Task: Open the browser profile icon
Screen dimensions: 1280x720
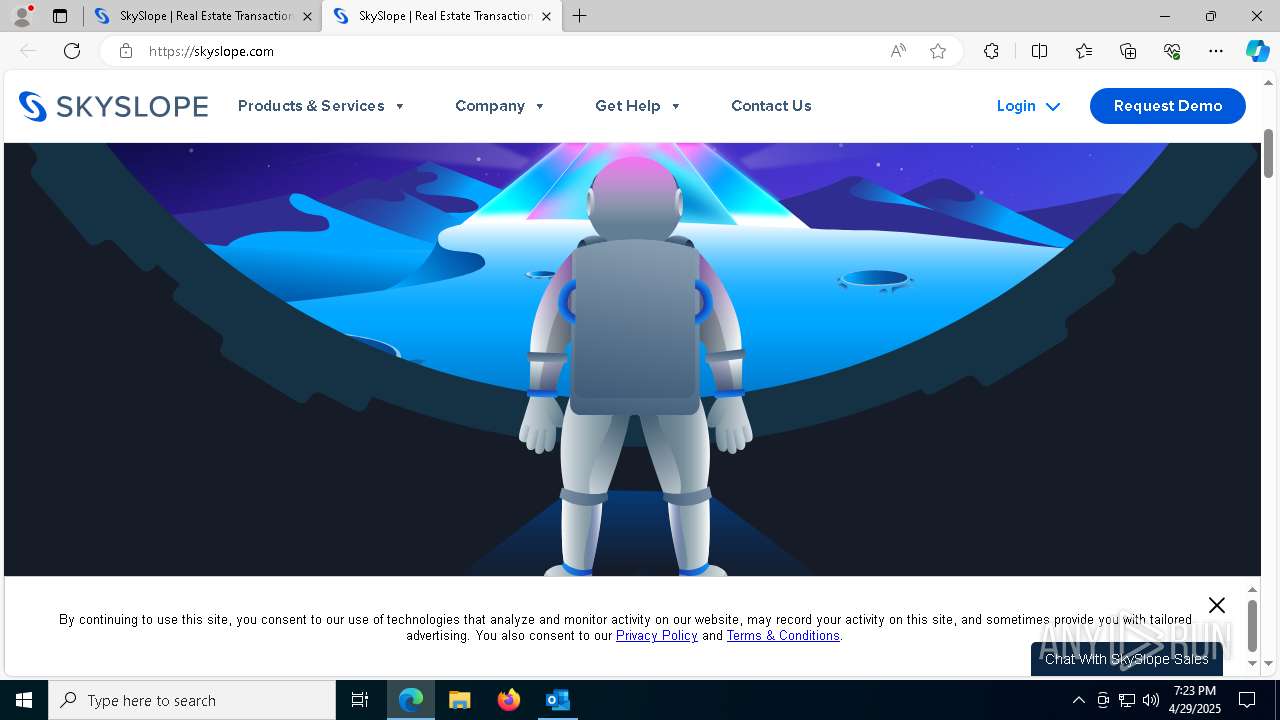Action: click(x=22, y=16)
